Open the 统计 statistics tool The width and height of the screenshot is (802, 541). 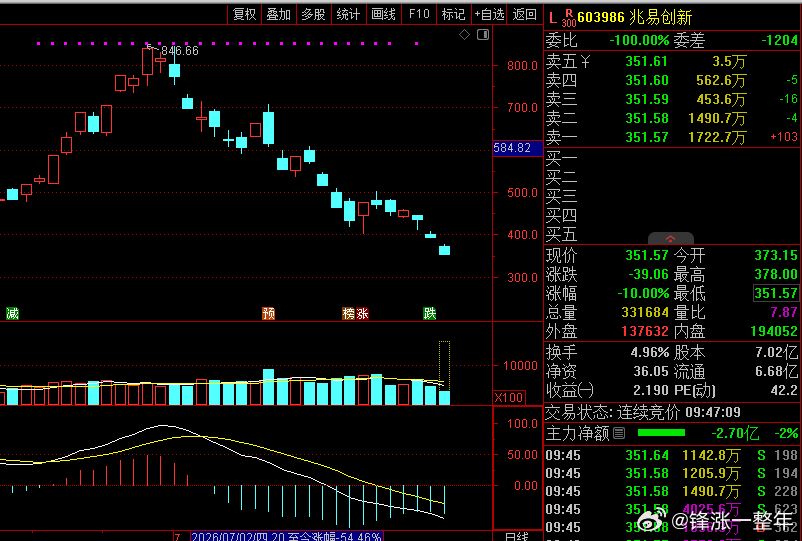point(348,14)
